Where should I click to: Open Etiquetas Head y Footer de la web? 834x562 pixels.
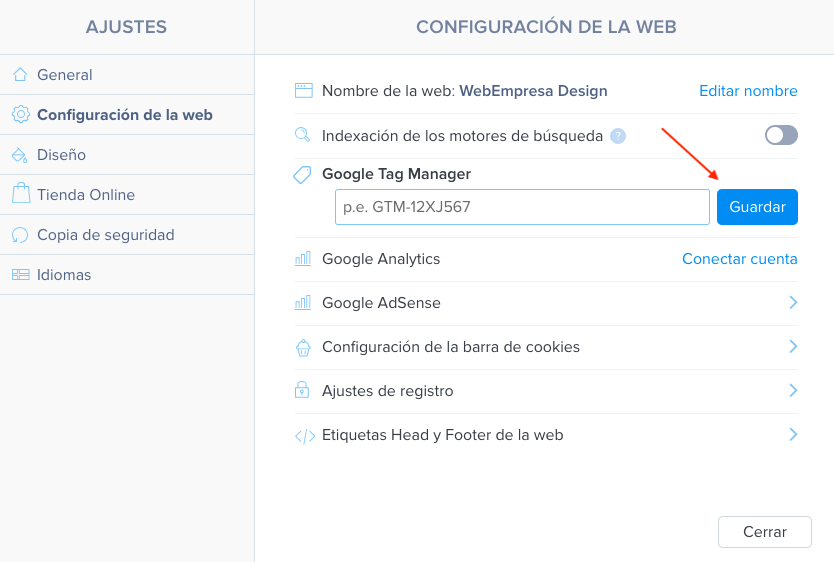pyautogui.click(x=546, y=435)
